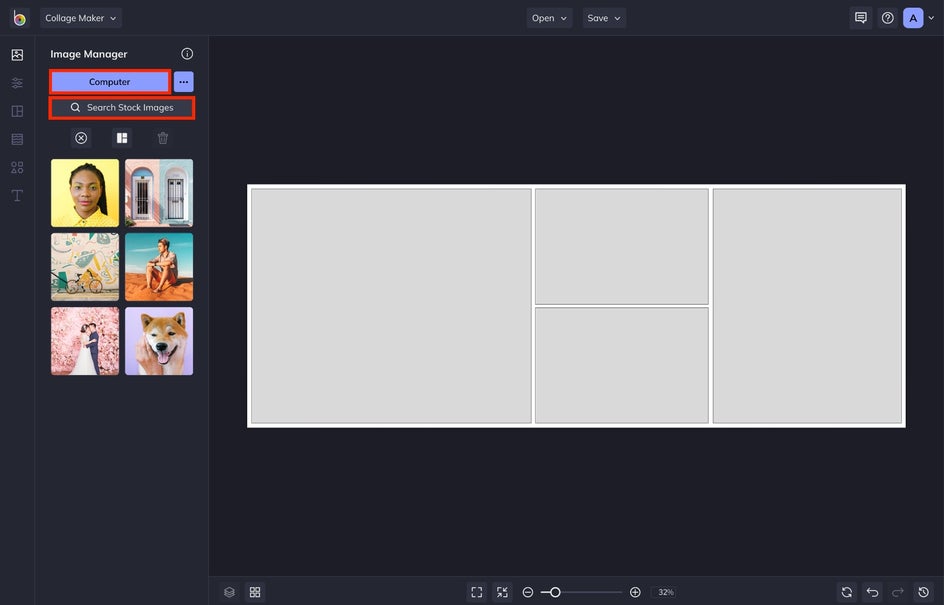
Task: Deselect all images with the circled X icon
Action: [x=81, y=137]
